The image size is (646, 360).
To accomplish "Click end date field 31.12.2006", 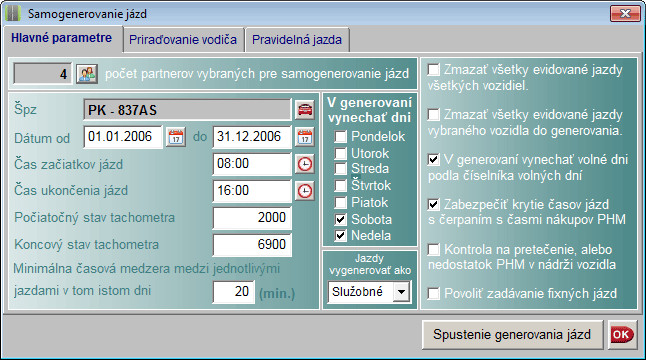I will [252, 137].
